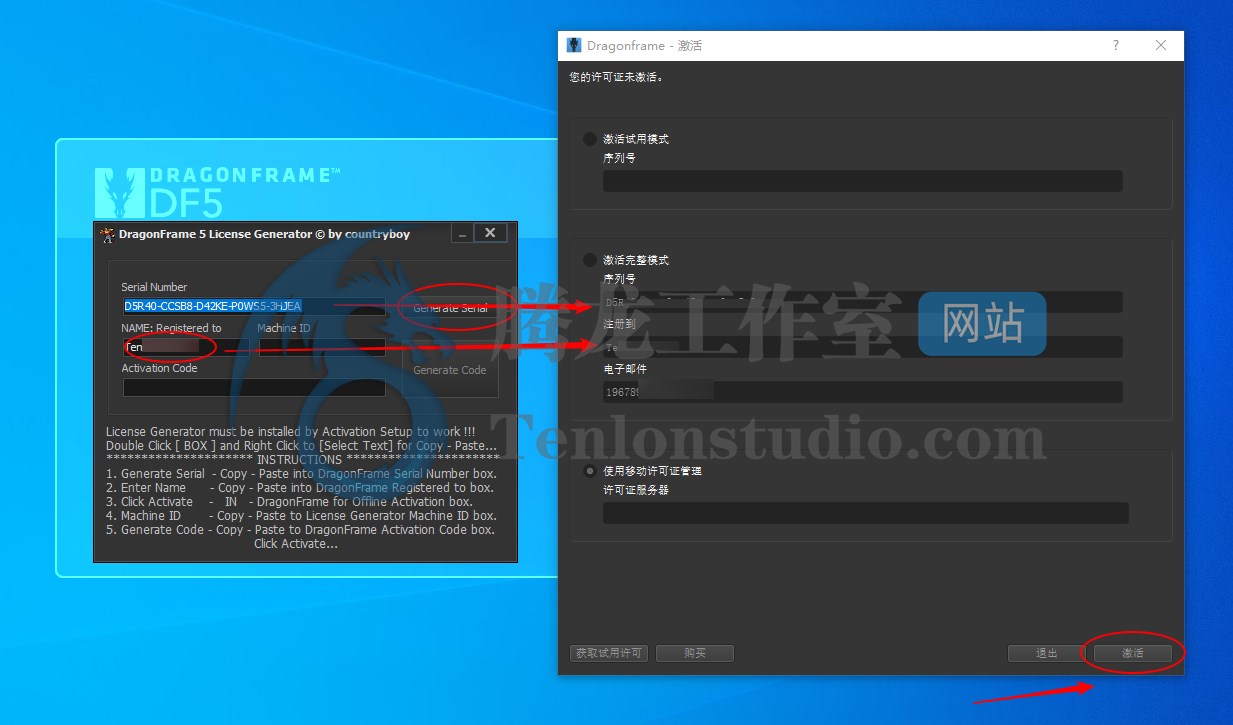1233x725 pixels.
Task: Choose the 使用移动许可证管理 radio button
Action: point(590,470)
